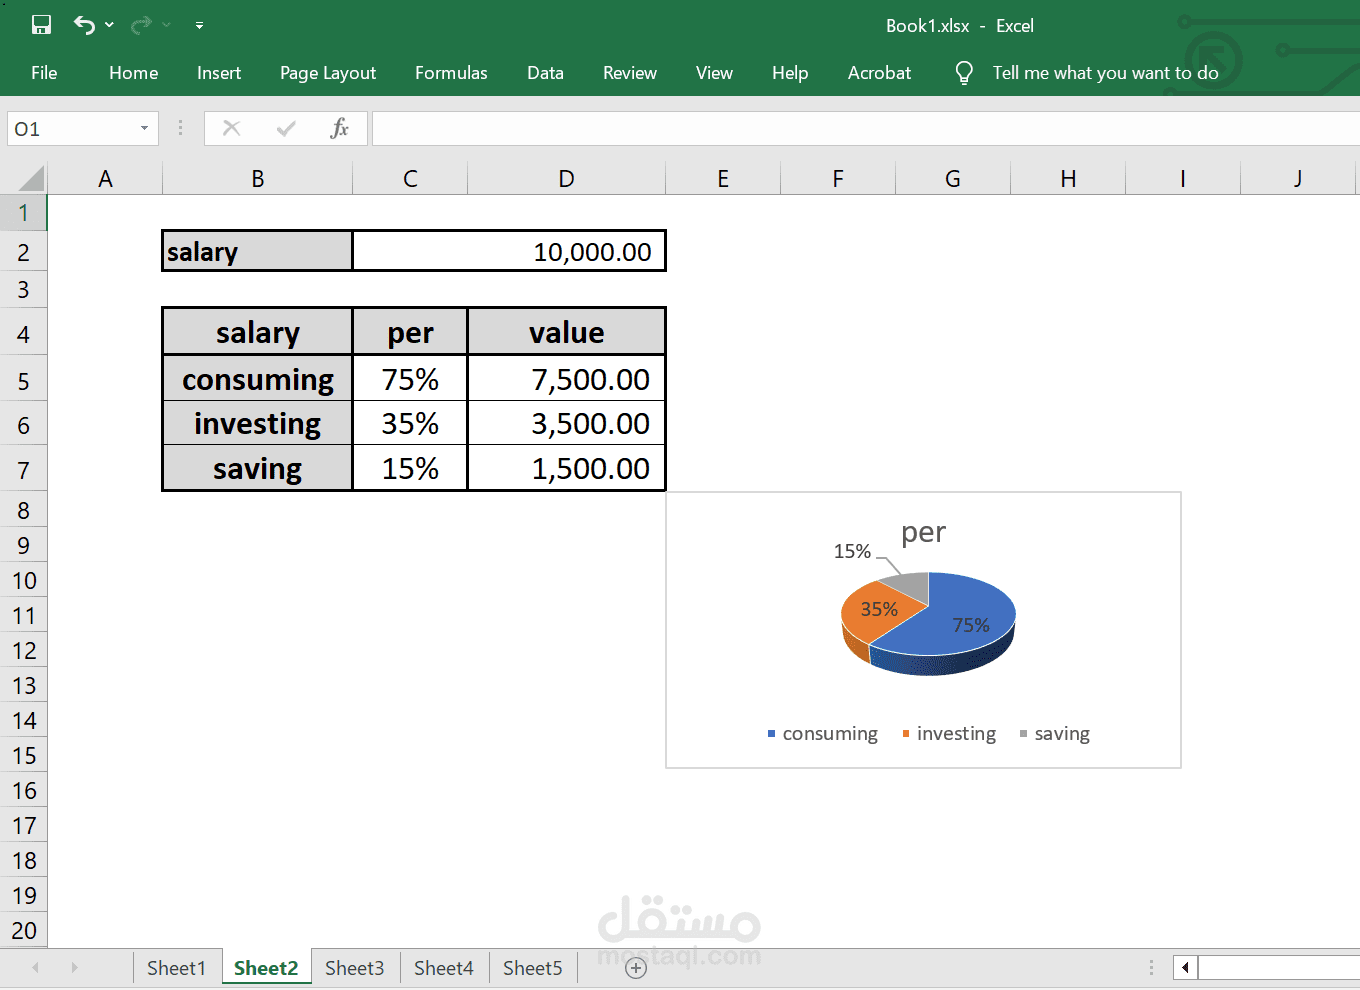This screenshot has width=1360, height=990.
Task: Click the formula bar Enter checkmark icon
Action: 286,128
